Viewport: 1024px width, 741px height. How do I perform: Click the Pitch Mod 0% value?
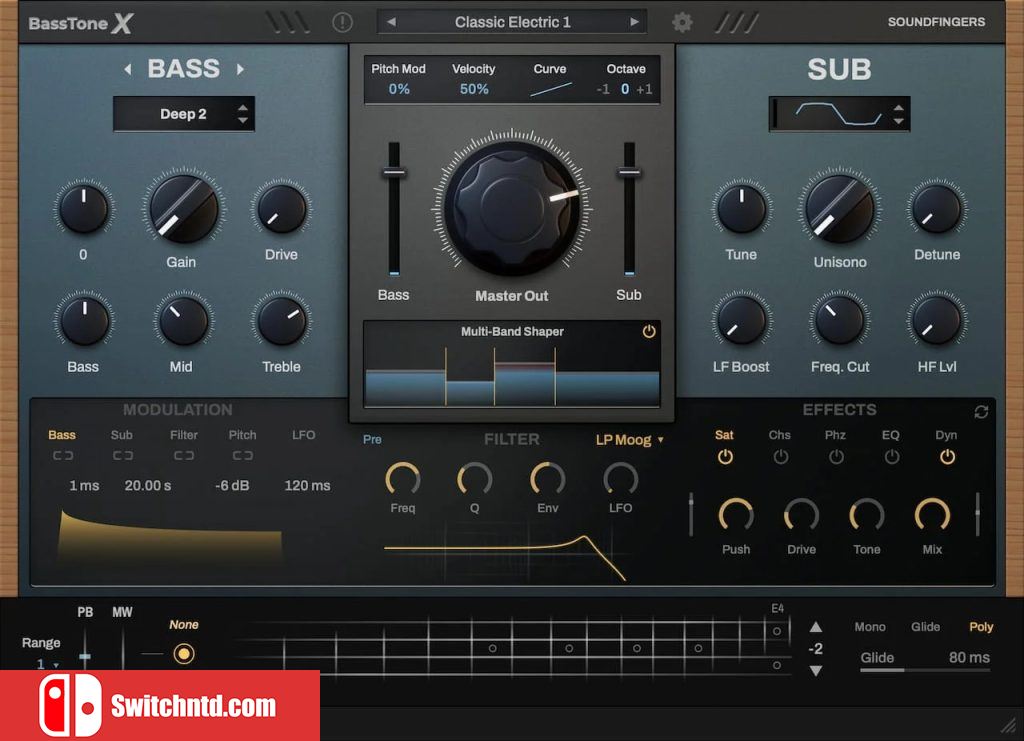coord(399,89)
